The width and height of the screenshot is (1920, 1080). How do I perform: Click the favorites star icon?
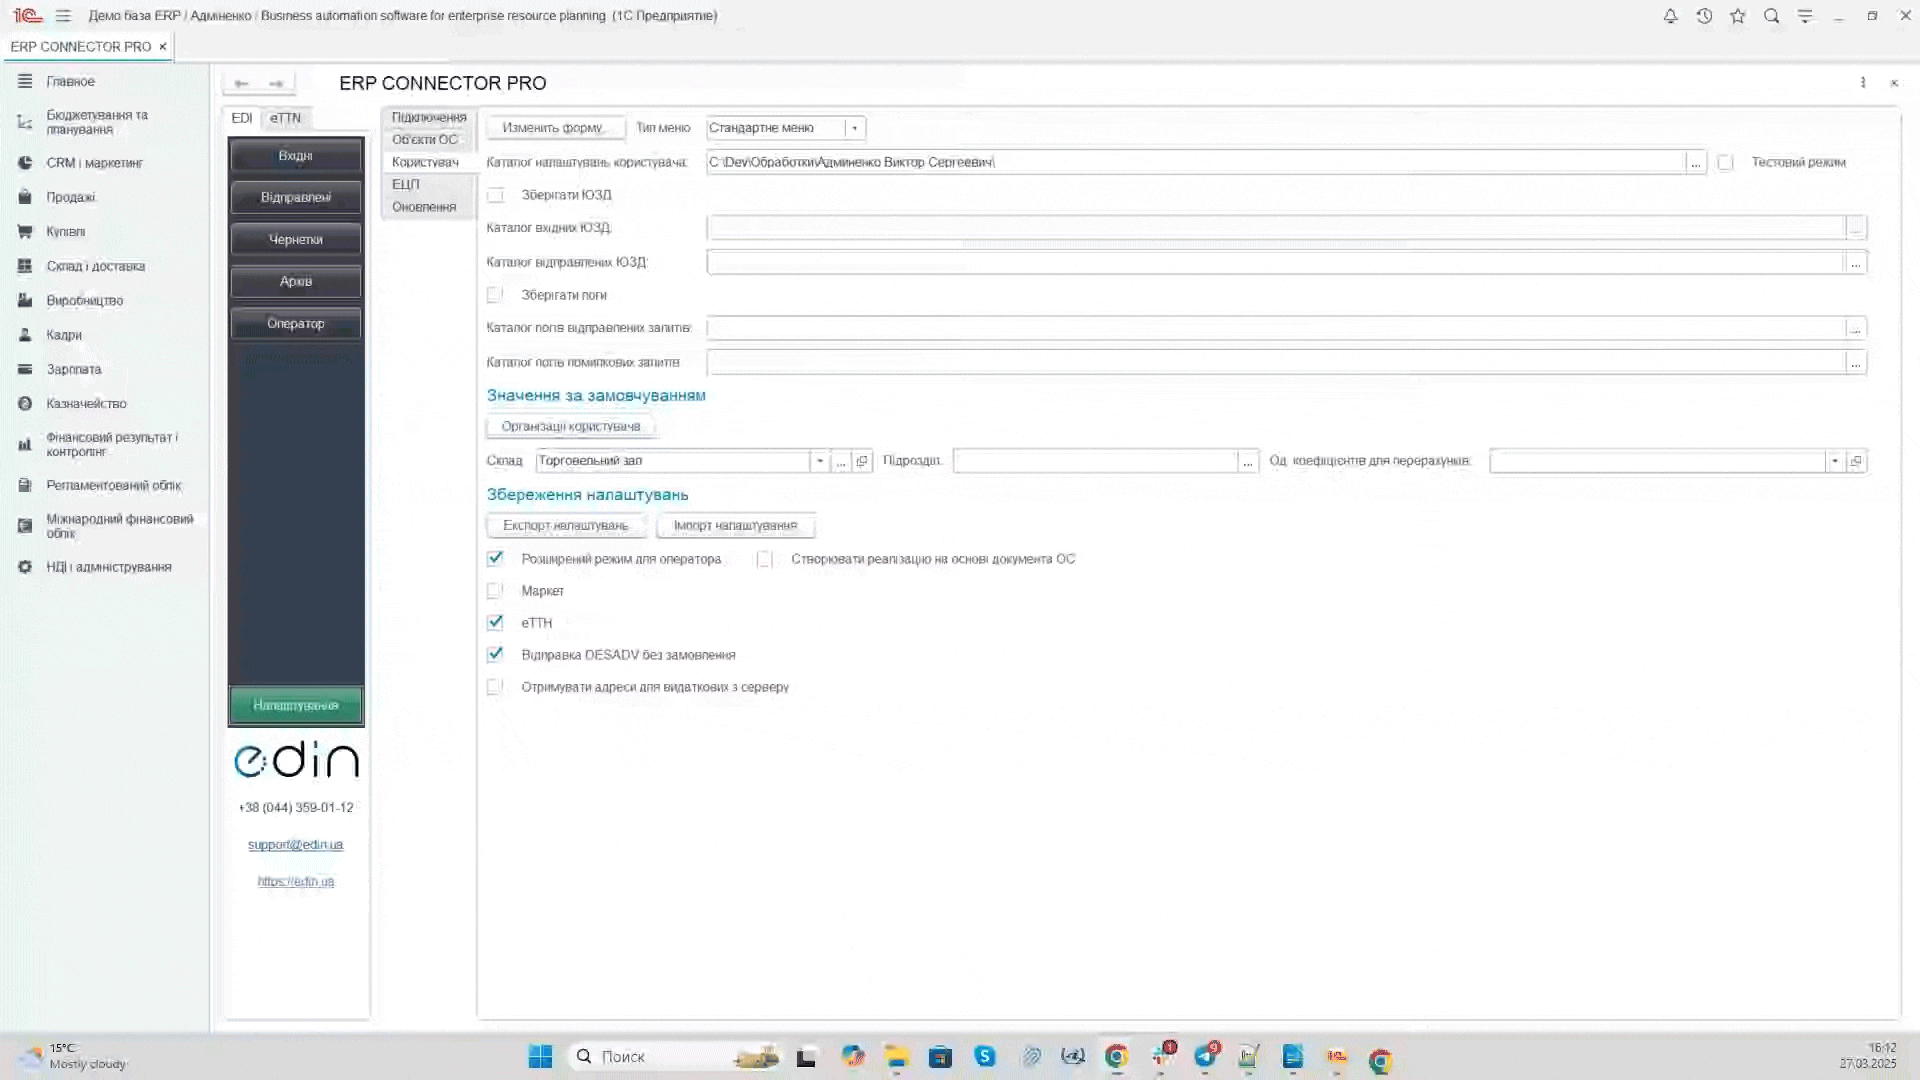click(1738, 16)
